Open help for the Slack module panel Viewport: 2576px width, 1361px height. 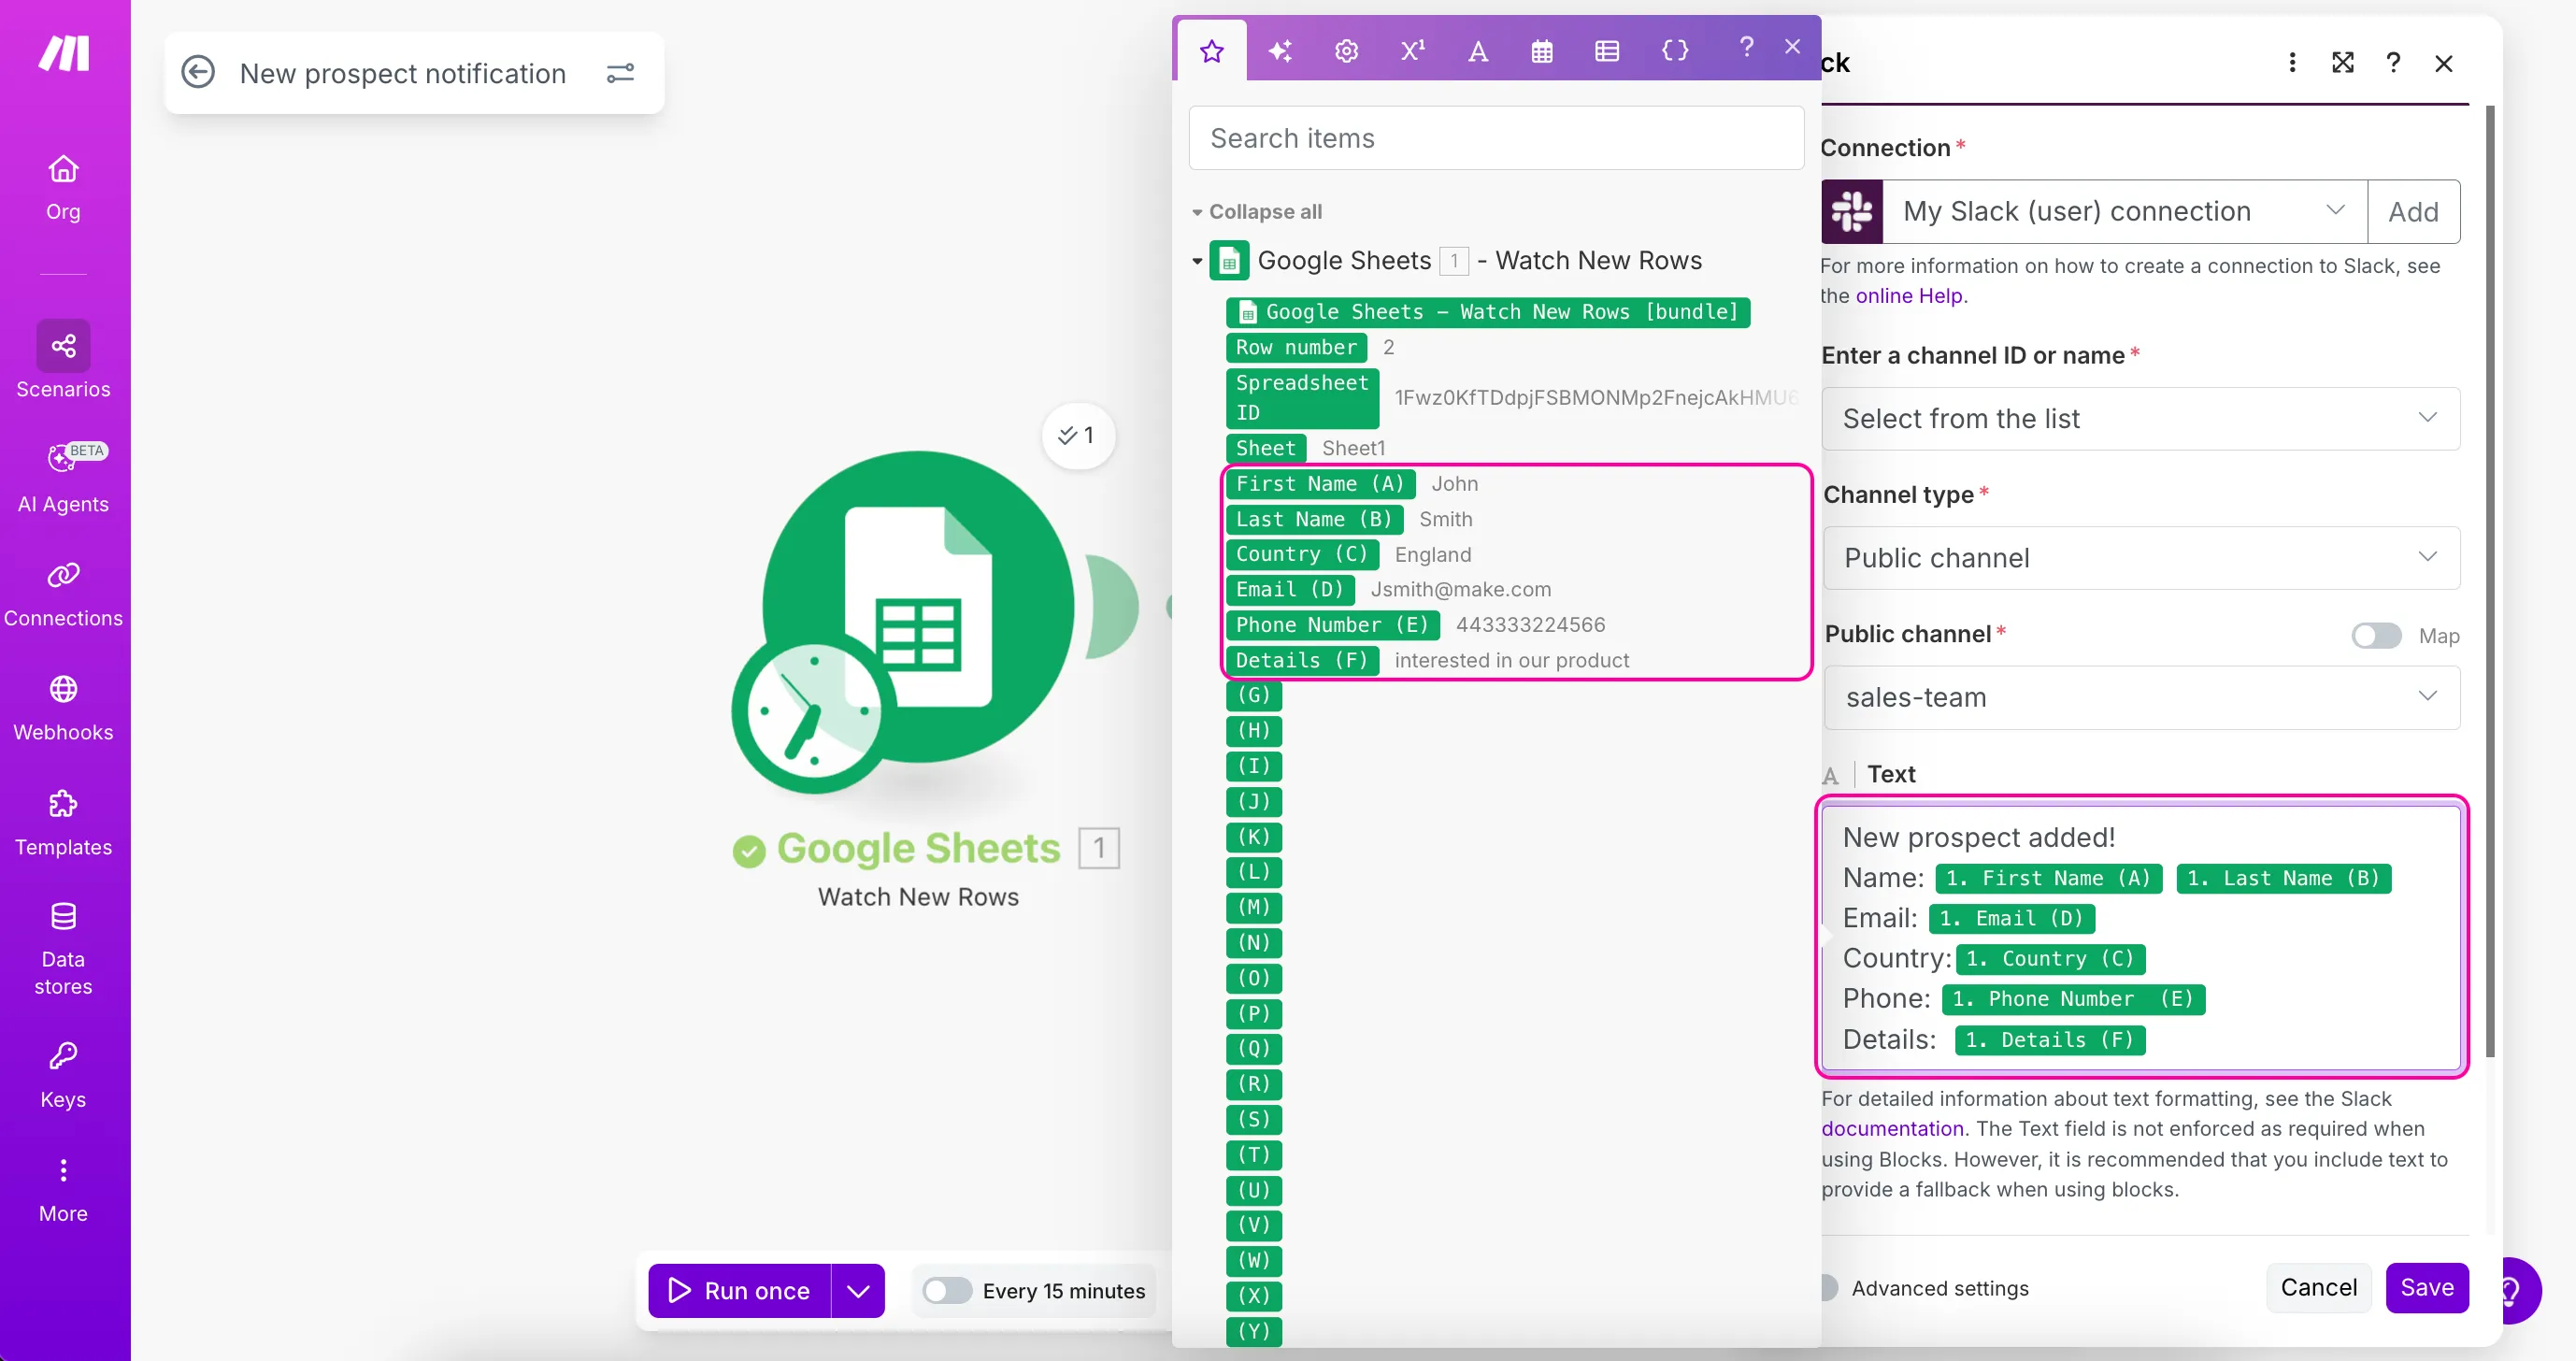2393,63
